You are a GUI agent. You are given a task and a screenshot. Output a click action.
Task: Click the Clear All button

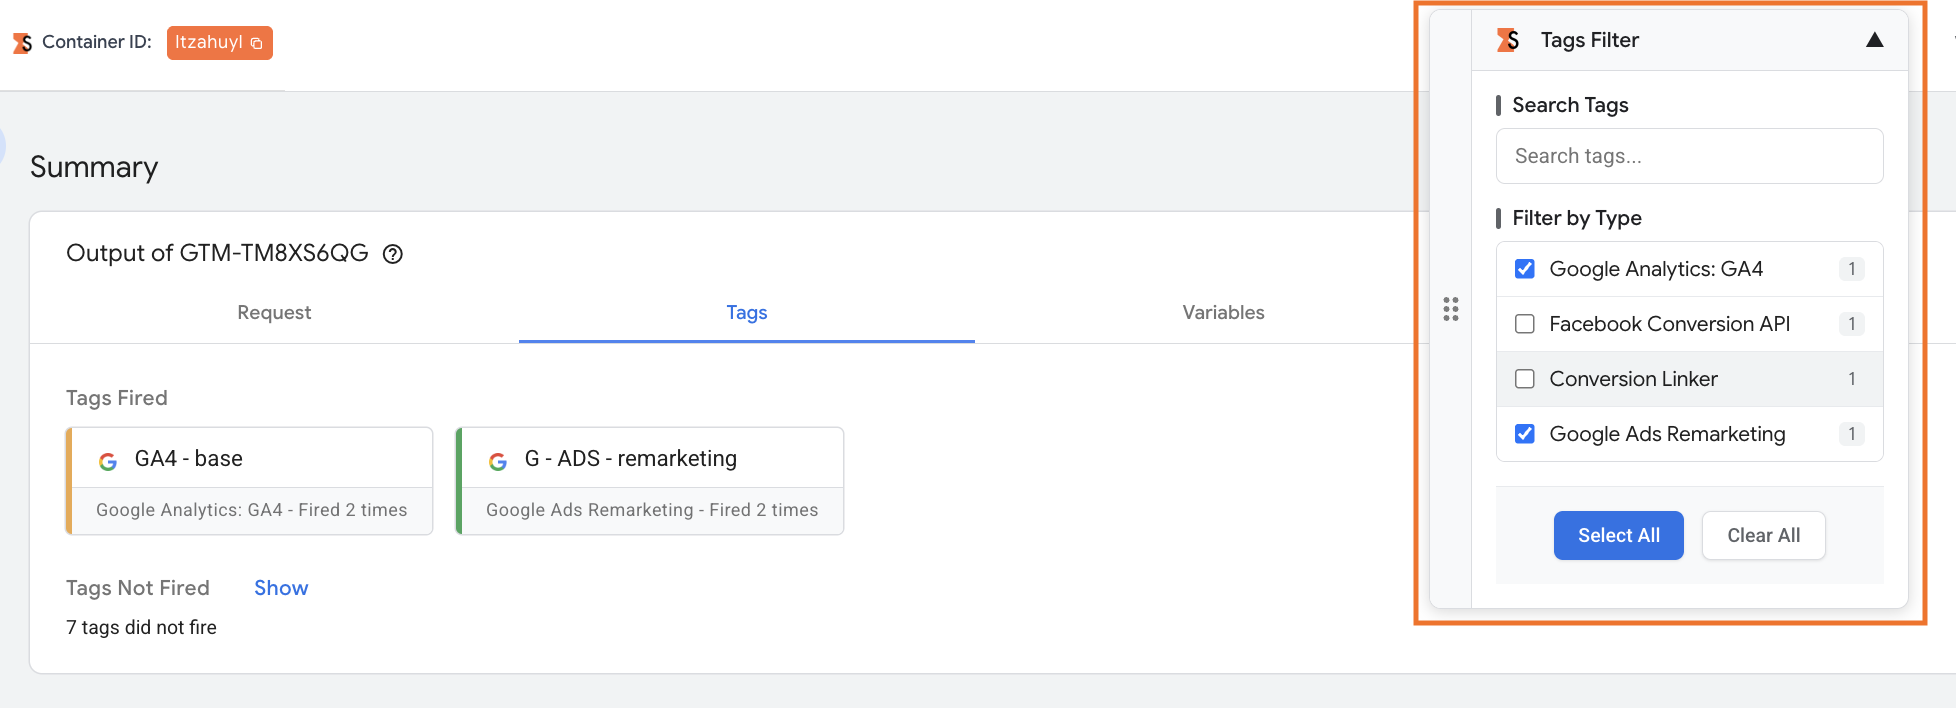[1764, 536]
